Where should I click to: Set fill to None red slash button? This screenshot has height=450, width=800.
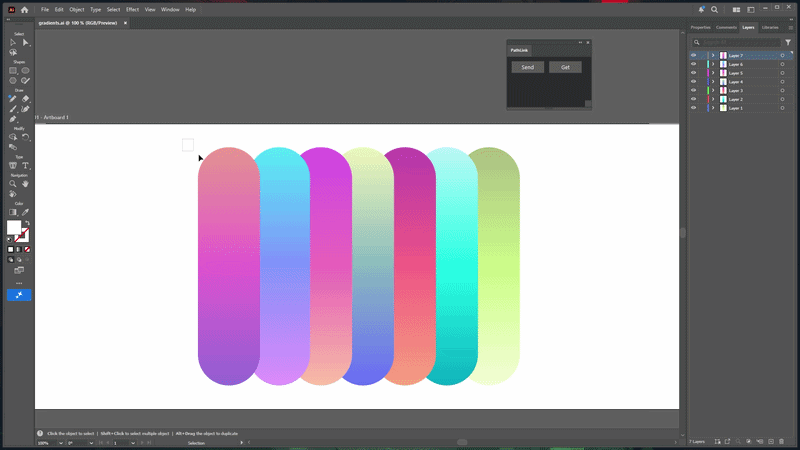[28, 249]
